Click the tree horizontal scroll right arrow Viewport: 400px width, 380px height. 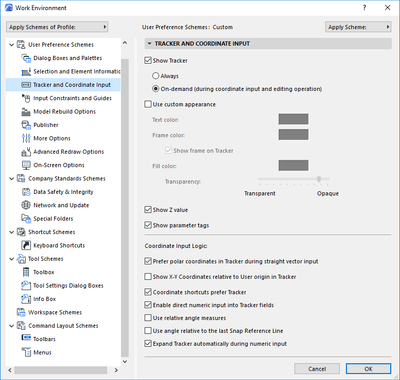(116, 370)
